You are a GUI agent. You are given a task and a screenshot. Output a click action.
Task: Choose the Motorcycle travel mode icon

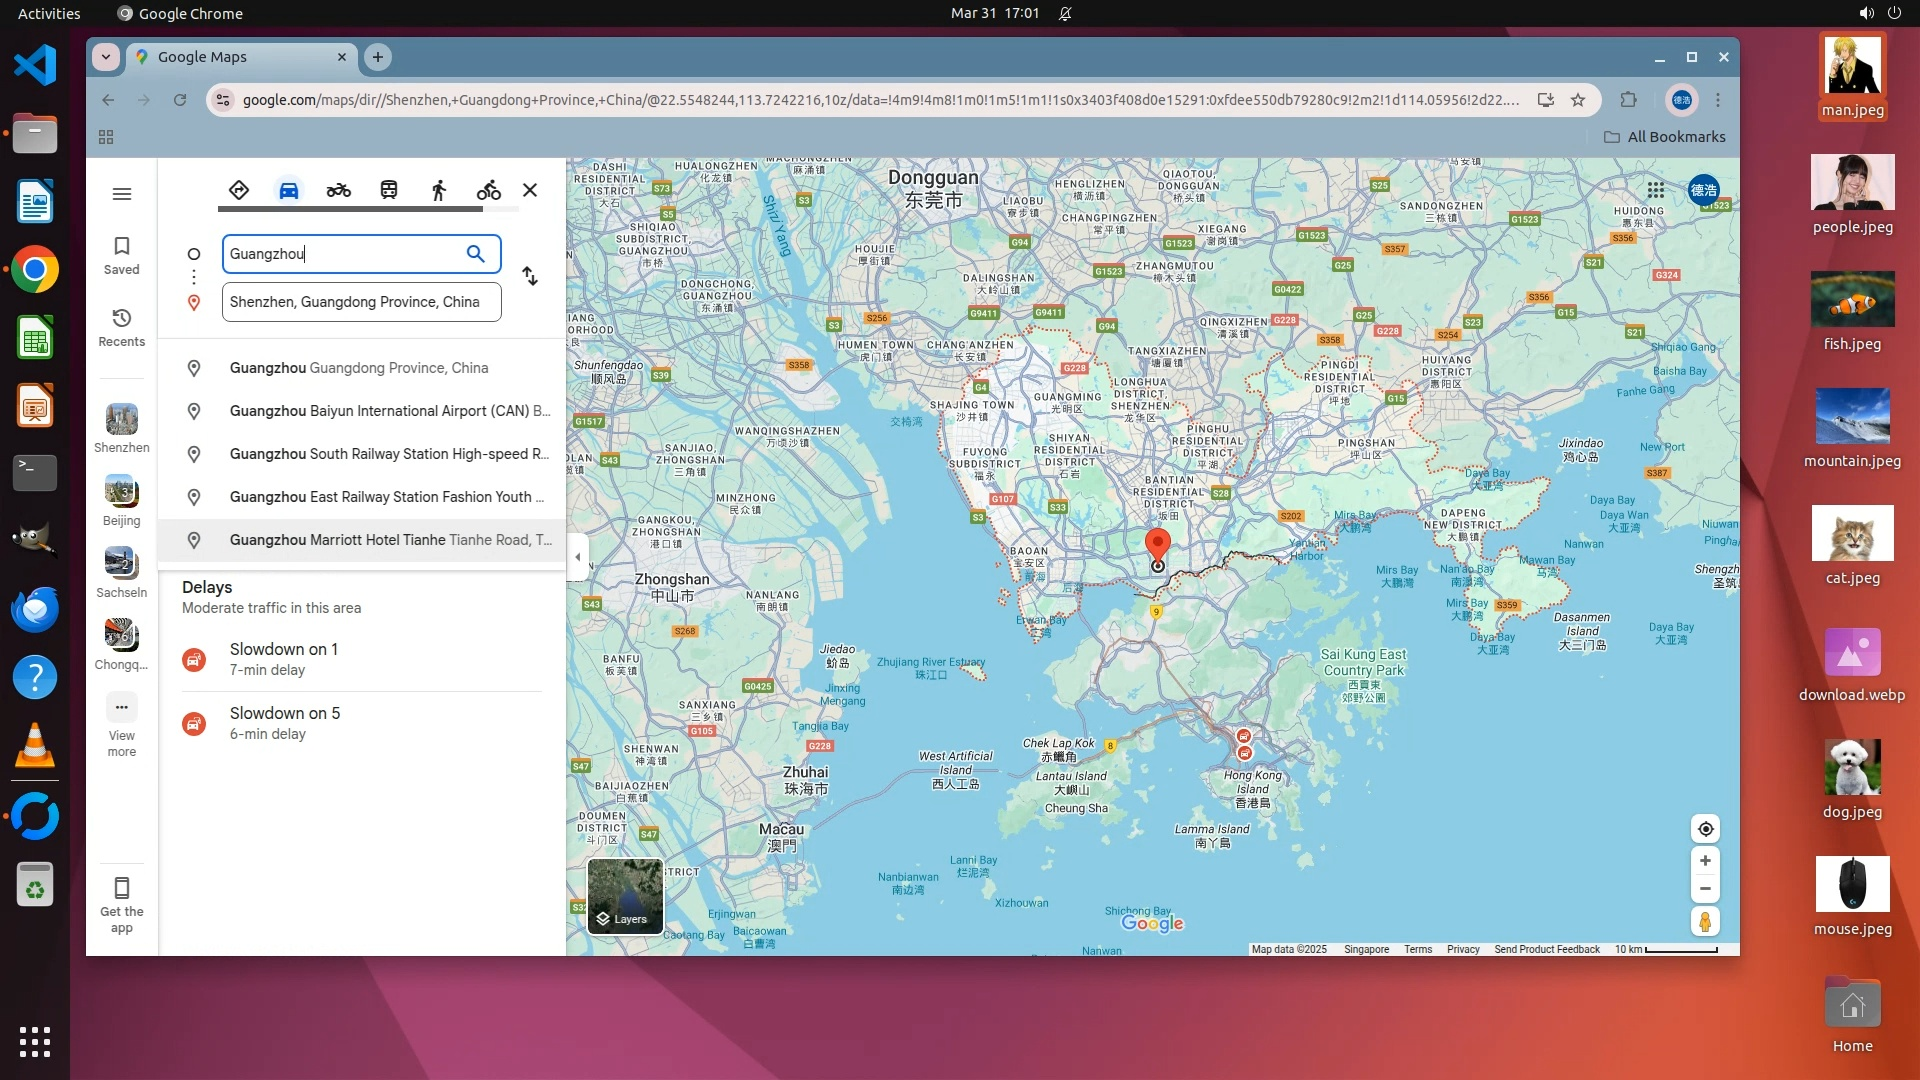(338, 190)
